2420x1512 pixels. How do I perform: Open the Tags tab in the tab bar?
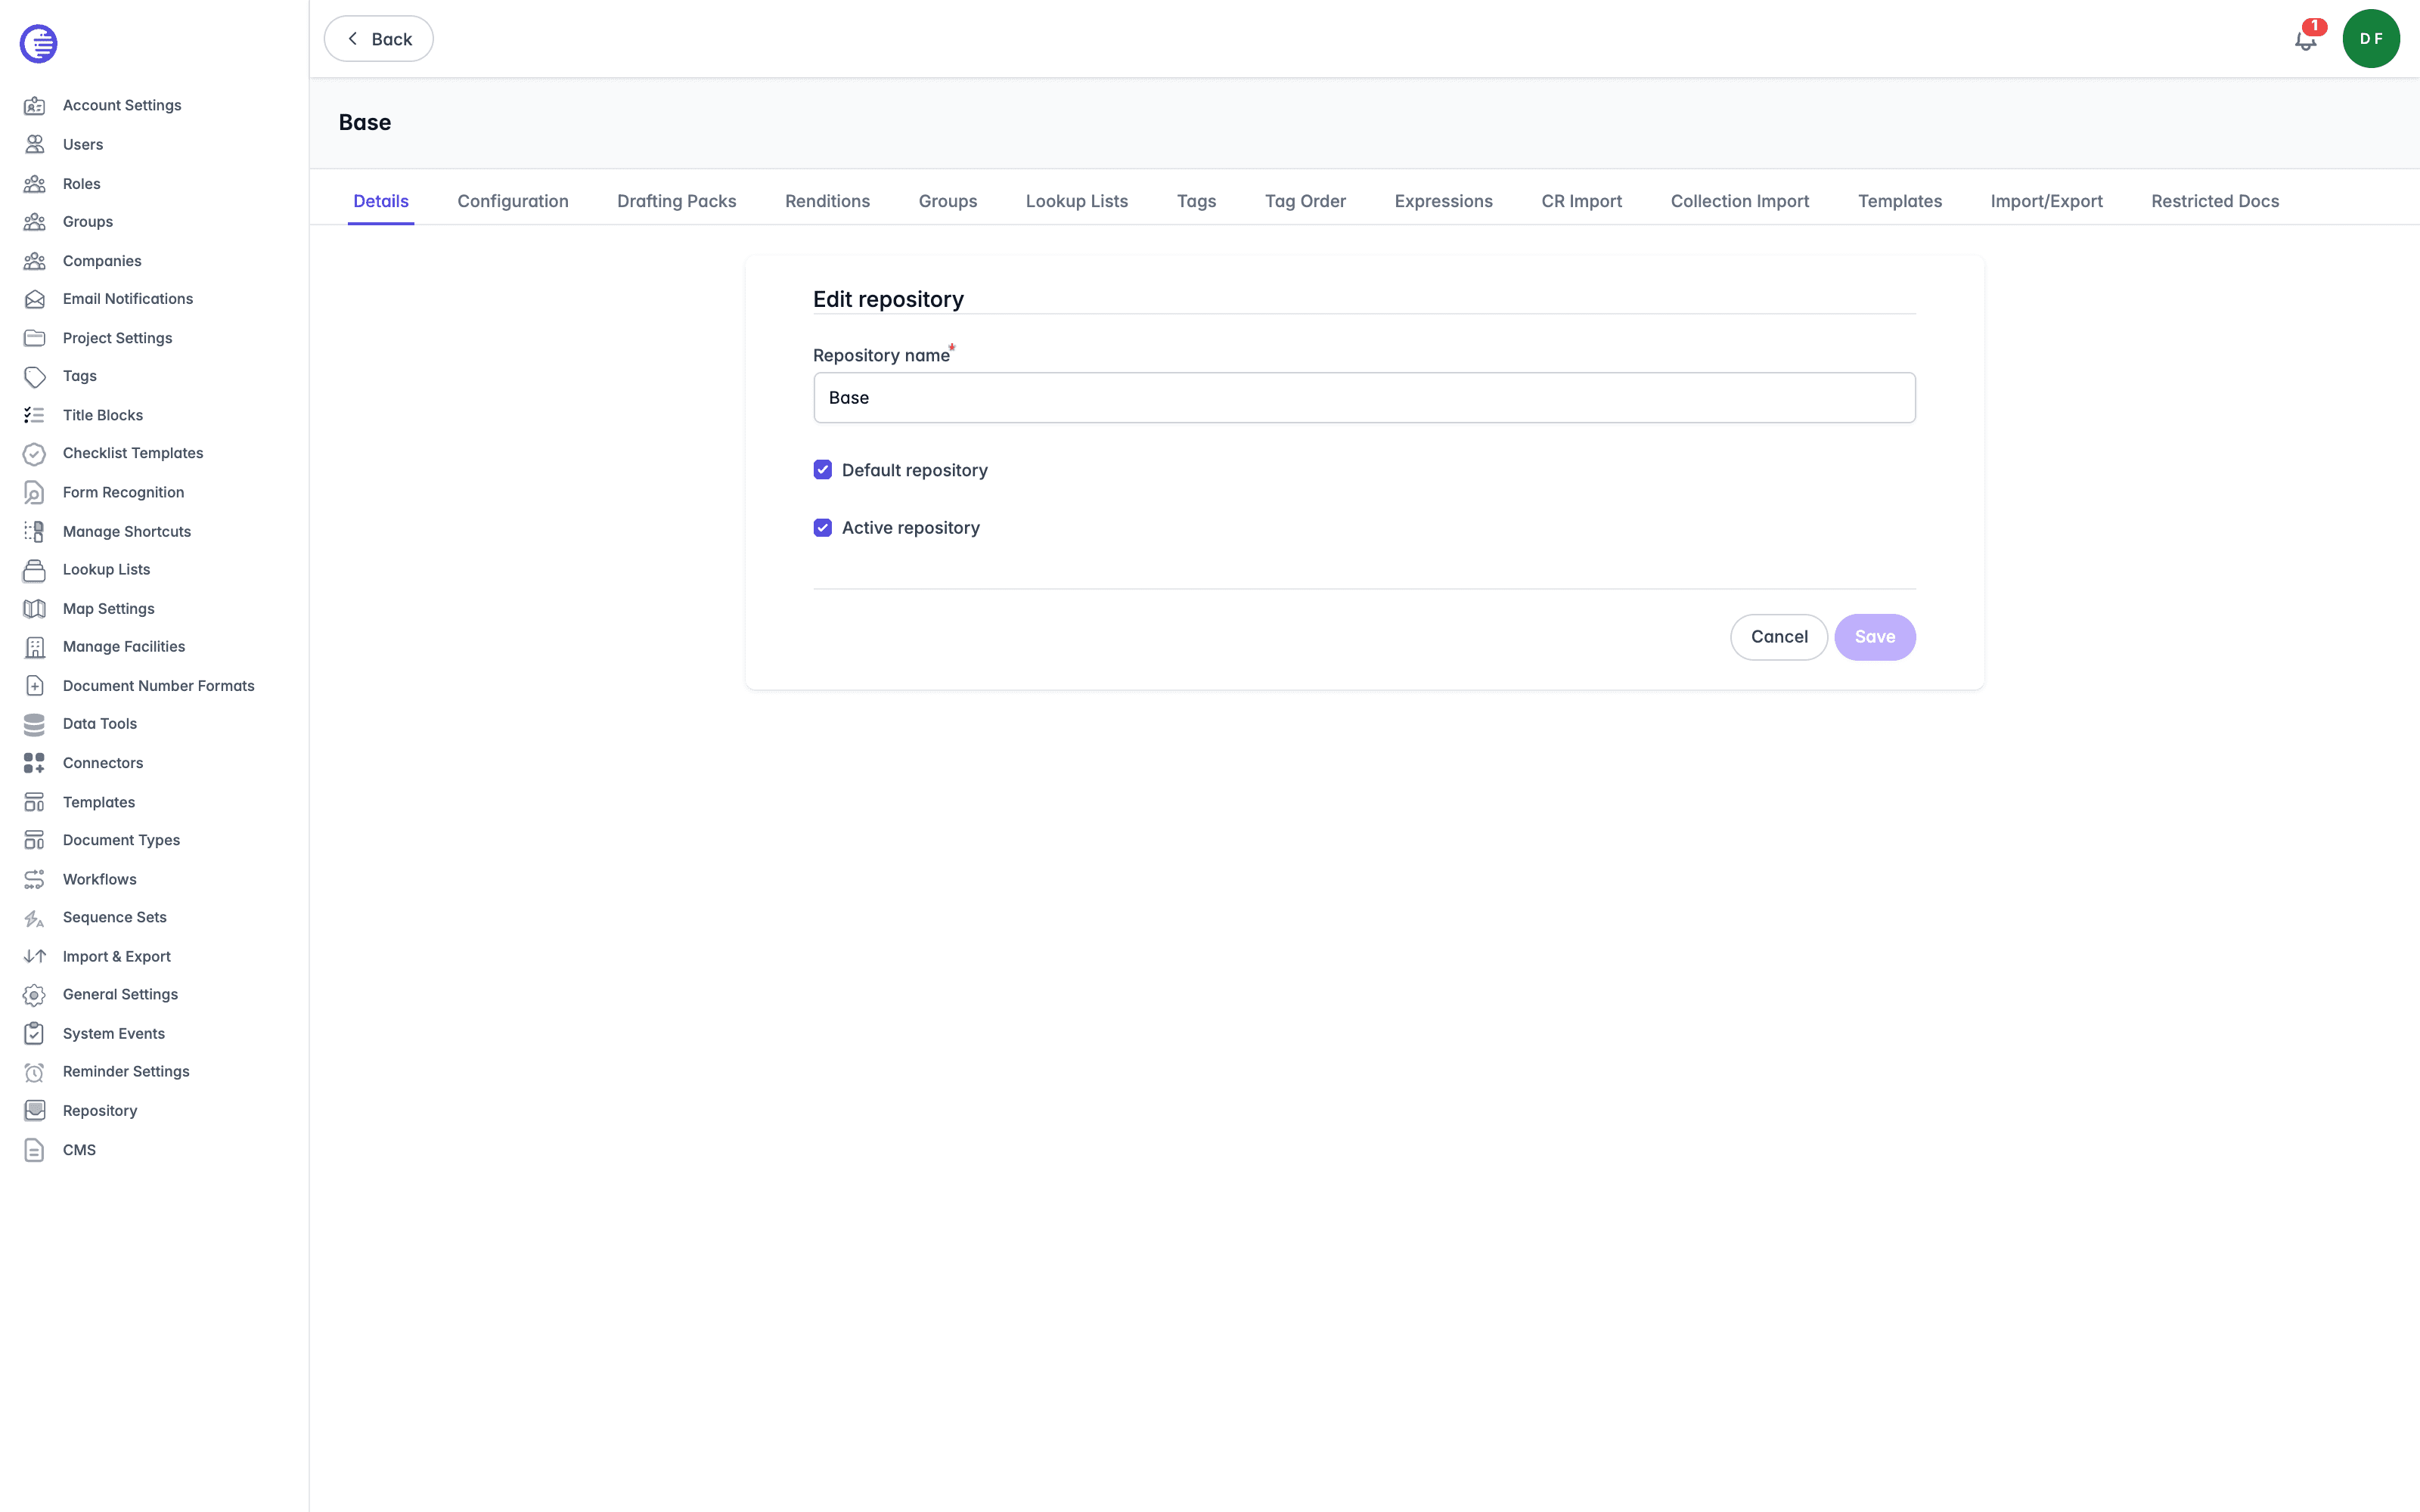tap(1196, 201)
